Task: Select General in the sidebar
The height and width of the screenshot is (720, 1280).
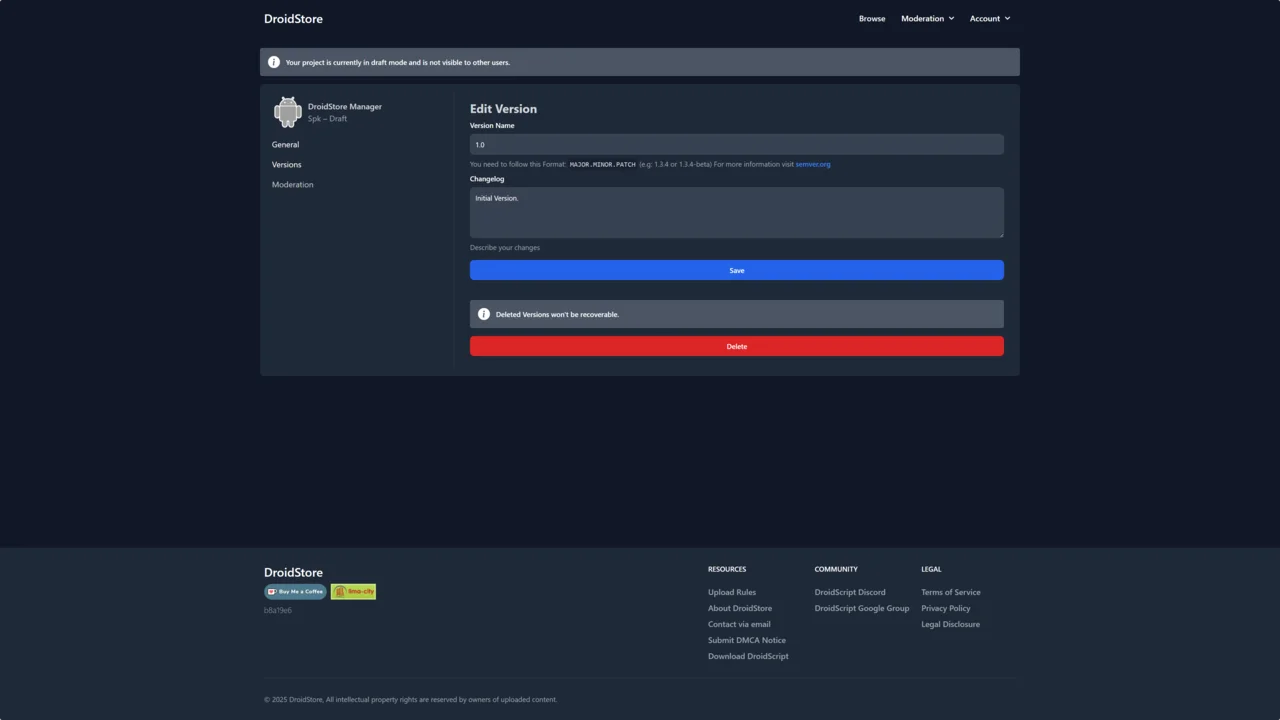Action: [x=285, y=144]
